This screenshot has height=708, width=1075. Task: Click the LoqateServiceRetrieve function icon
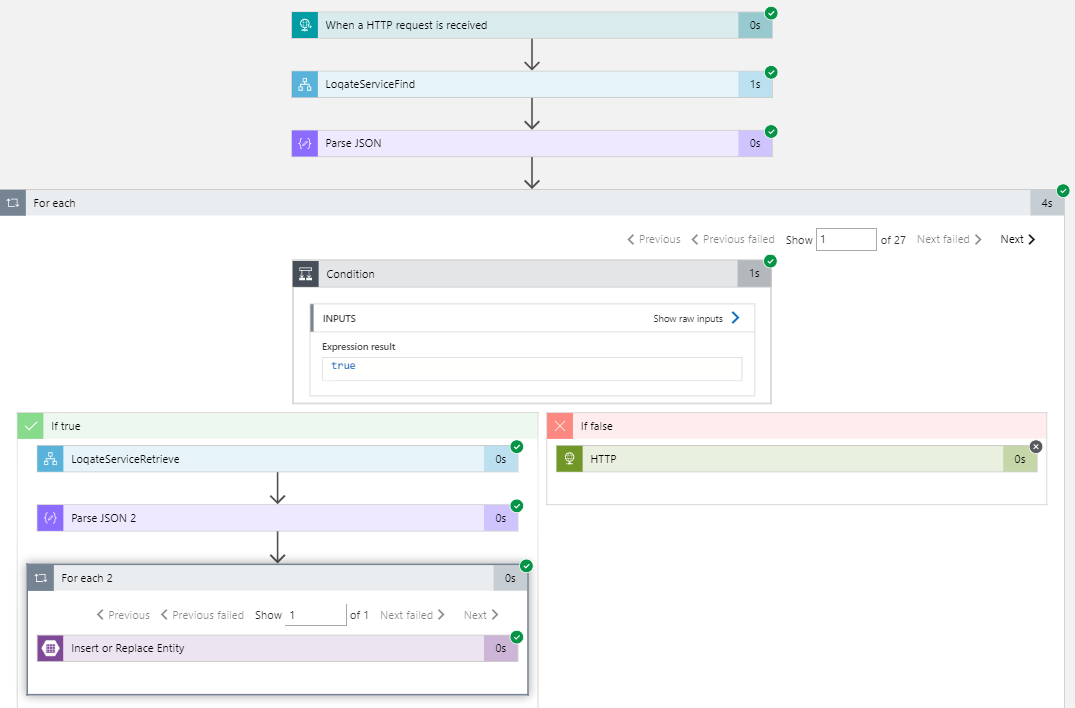(50, 459)
